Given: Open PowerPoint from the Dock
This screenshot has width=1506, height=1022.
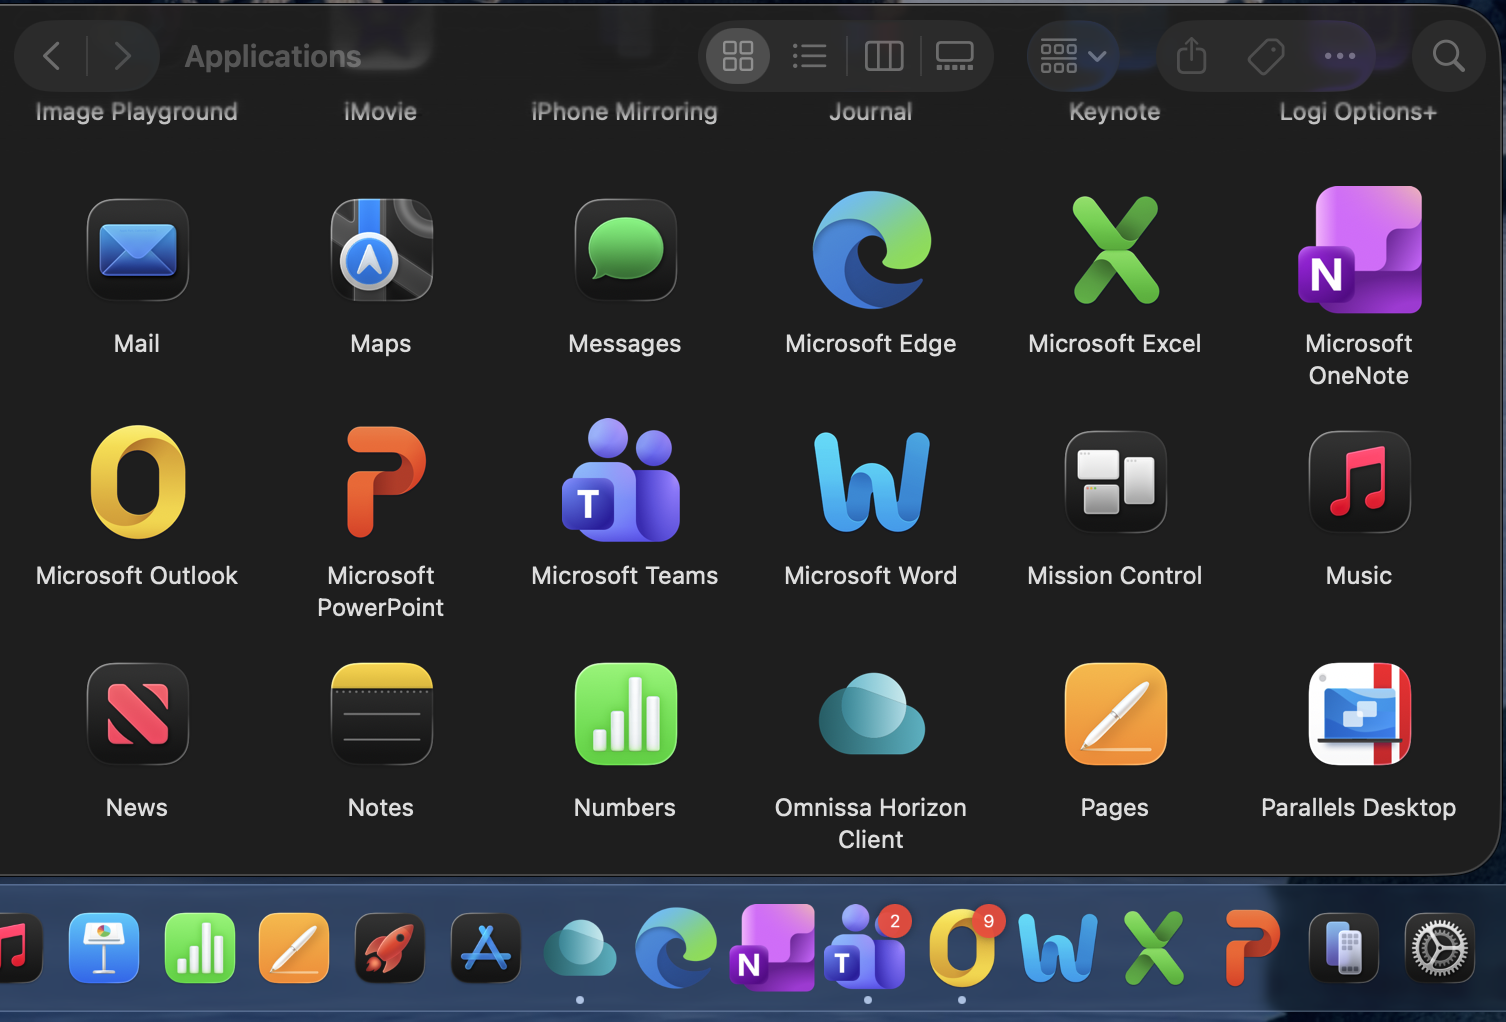Looking at the screenshot, I should (x=1252, y=948).
